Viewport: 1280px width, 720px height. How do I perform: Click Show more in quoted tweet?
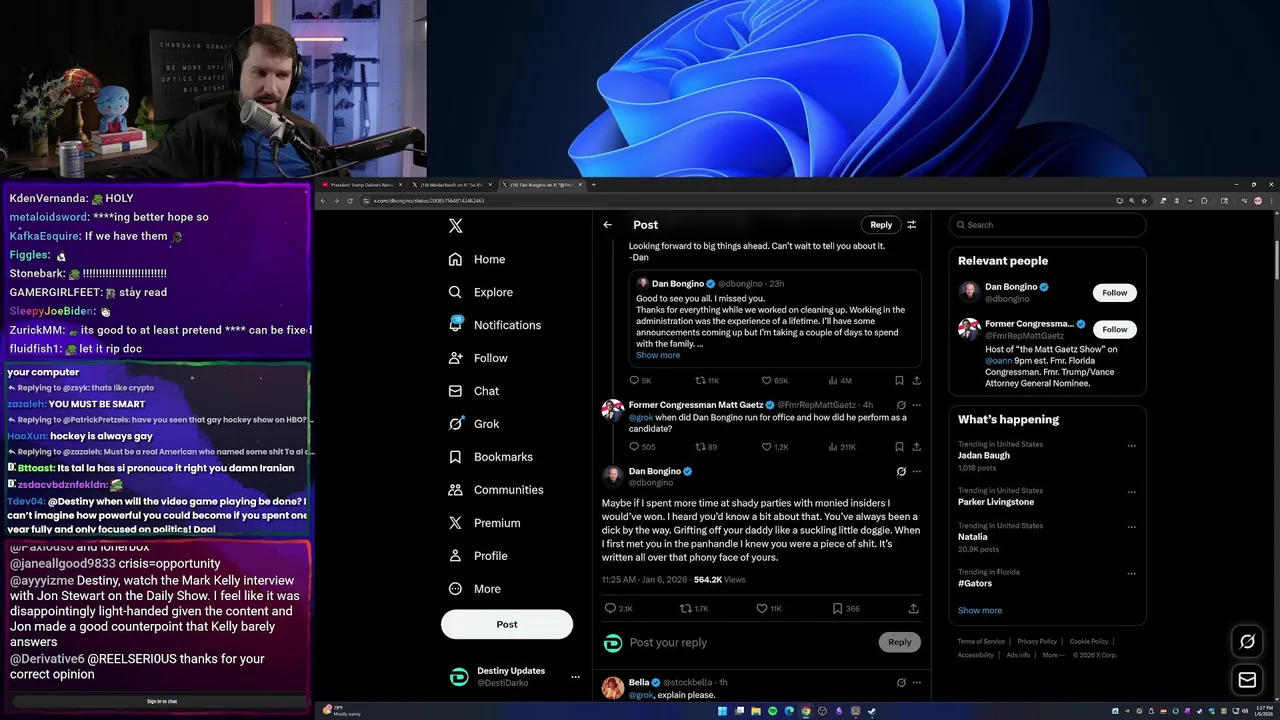pyautogui.click(x=658, y=355)
